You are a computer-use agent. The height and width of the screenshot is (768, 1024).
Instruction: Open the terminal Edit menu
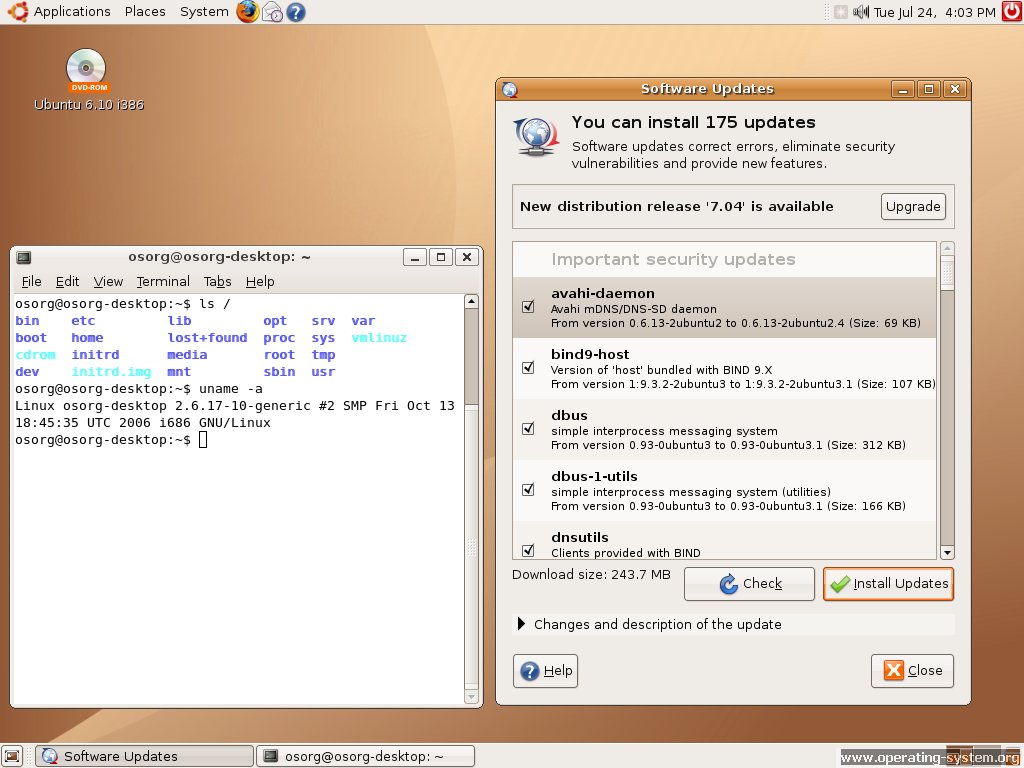click(67, 281)
